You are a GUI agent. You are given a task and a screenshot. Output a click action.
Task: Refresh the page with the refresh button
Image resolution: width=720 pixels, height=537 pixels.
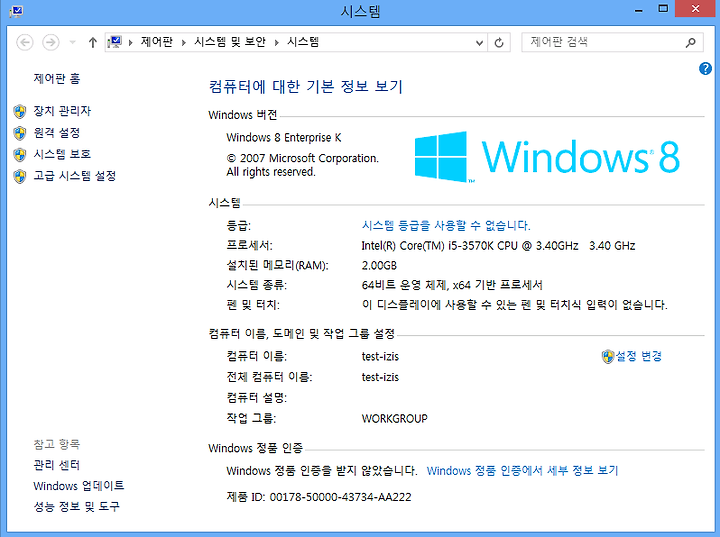[x=499, y=43]
